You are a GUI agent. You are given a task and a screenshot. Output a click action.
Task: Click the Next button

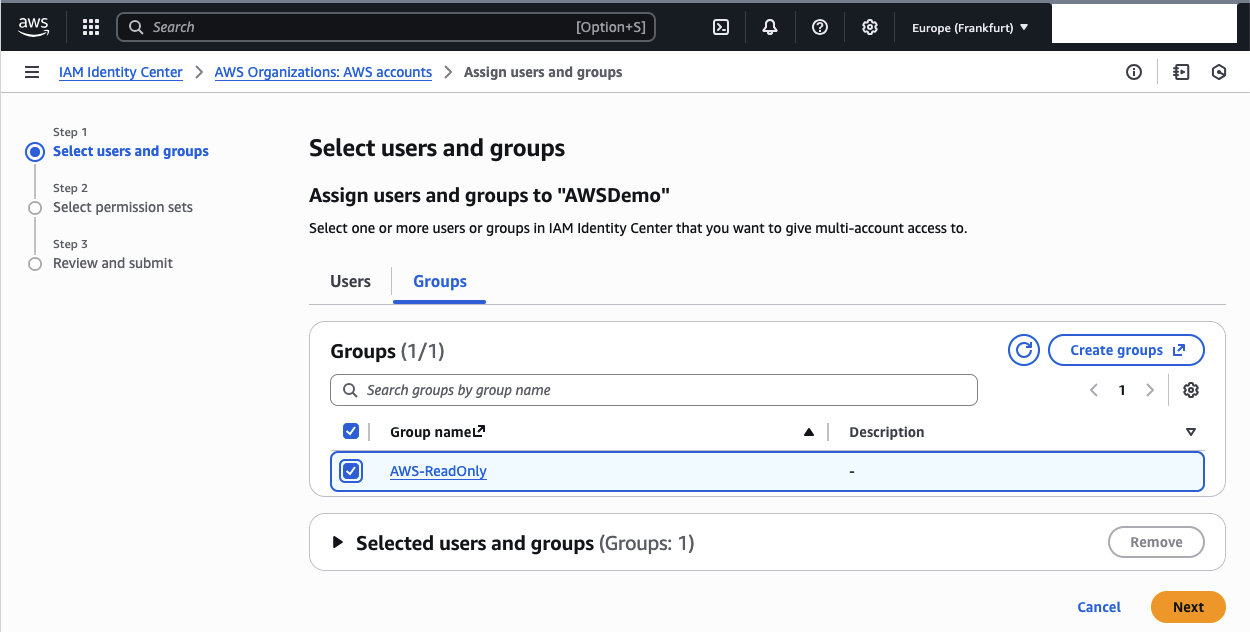pos(1187,607)
